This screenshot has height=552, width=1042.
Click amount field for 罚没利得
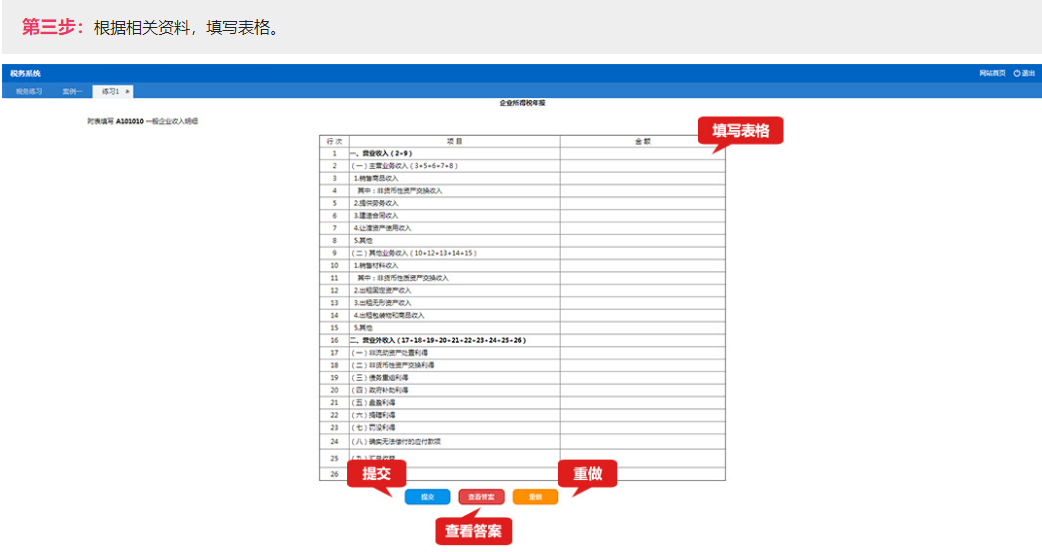pyautogui.click(x=643, y=428)
